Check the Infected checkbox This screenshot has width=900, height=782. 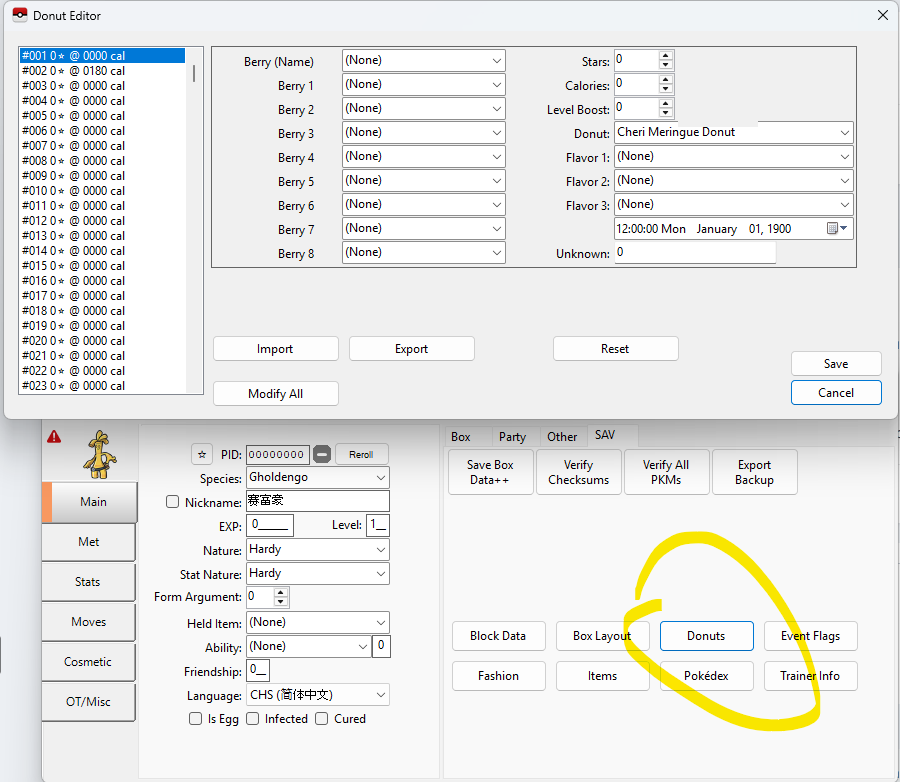(253, 719)
